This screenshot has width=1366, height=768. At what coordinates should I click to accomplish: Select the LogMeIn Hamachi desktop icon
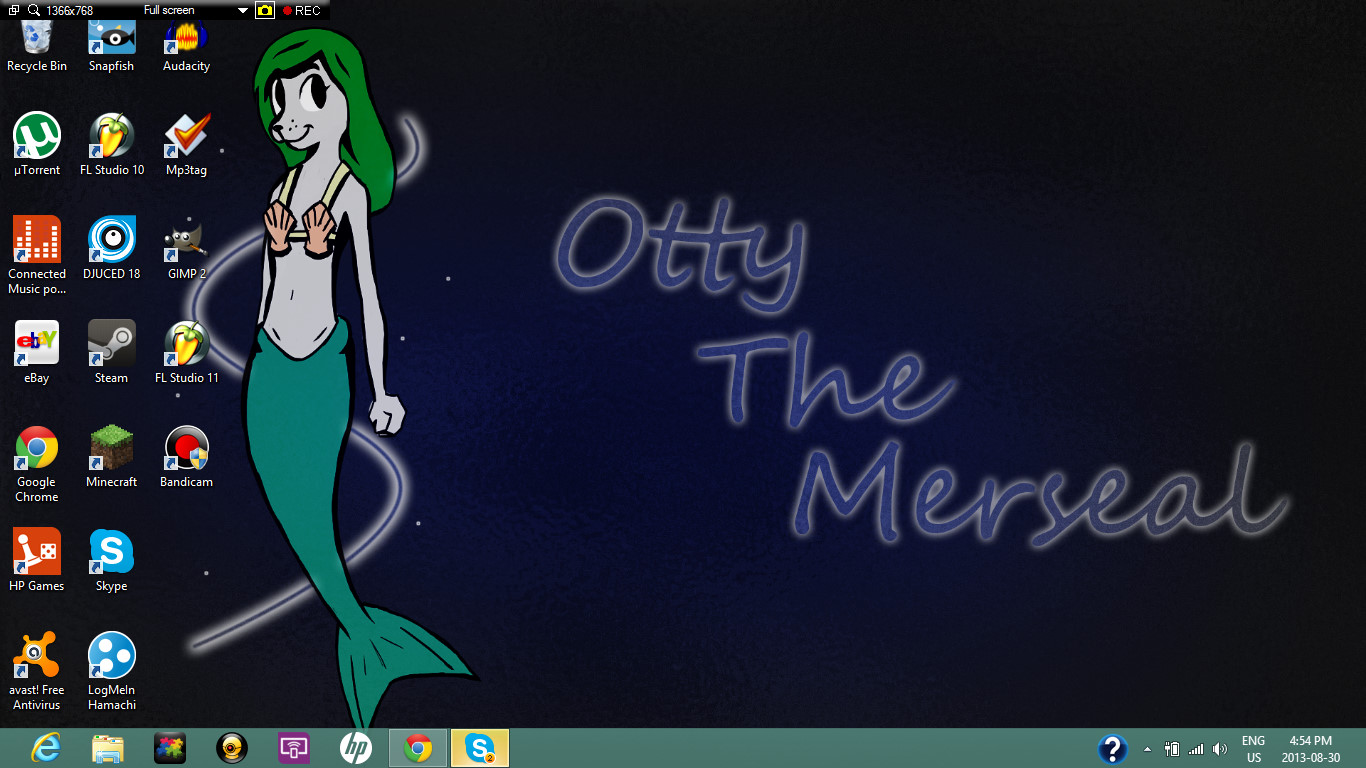point(112,672)
